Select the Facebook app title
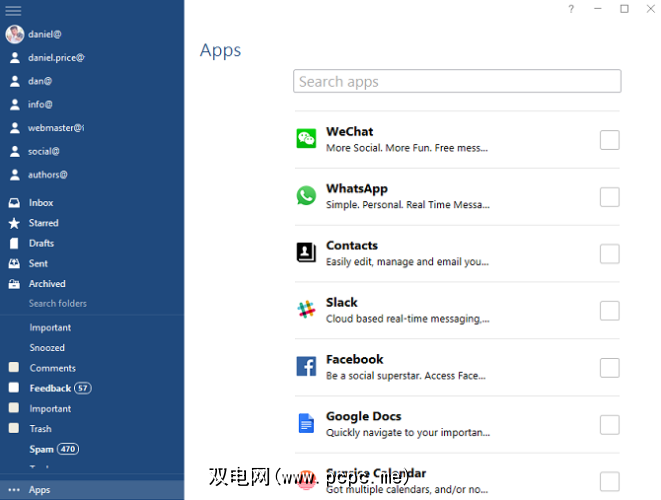The height and width of the screenshot is (500, 661). tap(355, 359)
